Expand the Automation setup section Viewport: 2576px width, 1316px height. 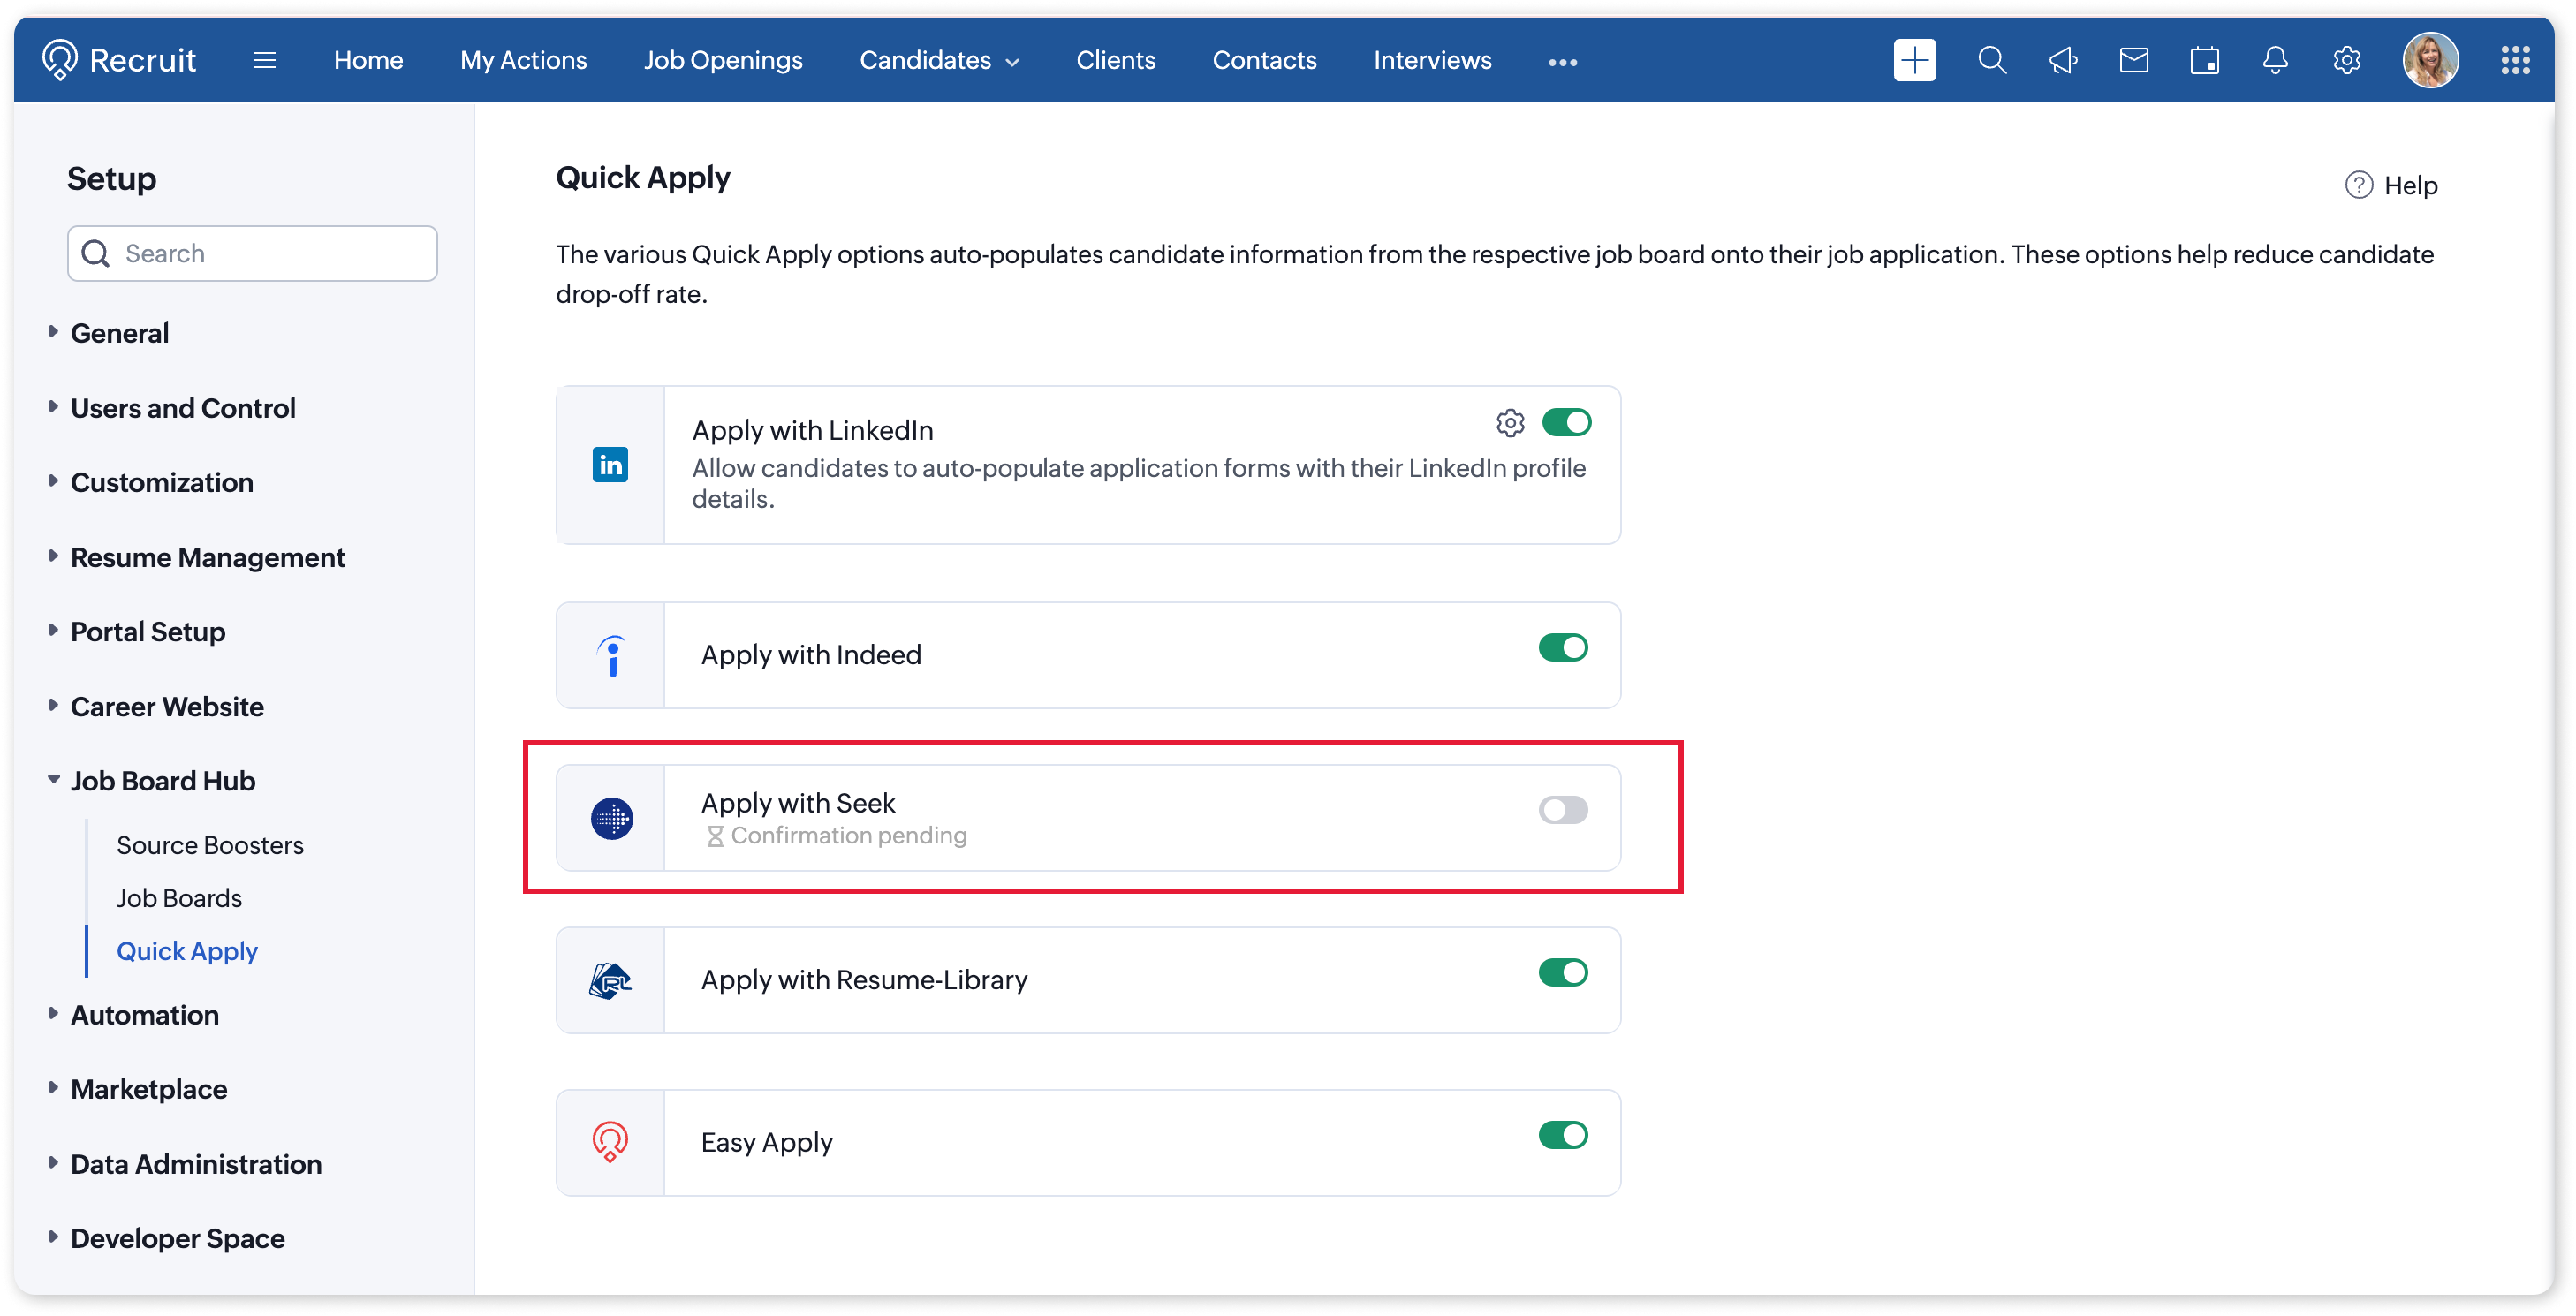tap(145, 1015)
